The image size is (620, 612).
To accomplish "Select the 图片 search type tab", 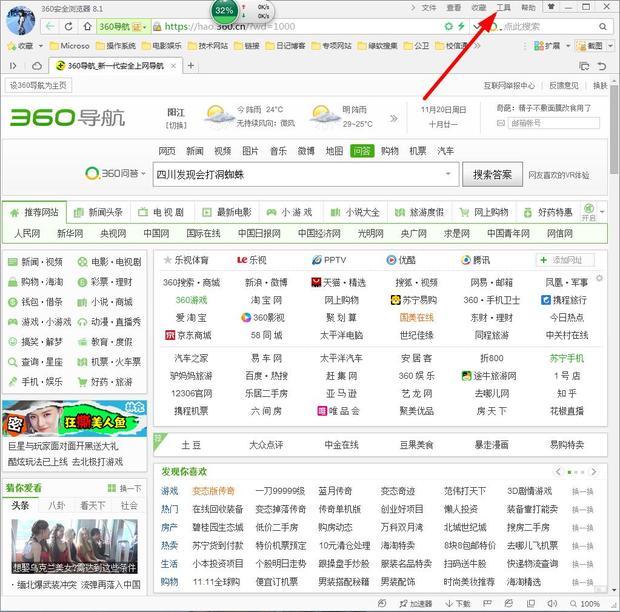I will (x=250, y=151).
